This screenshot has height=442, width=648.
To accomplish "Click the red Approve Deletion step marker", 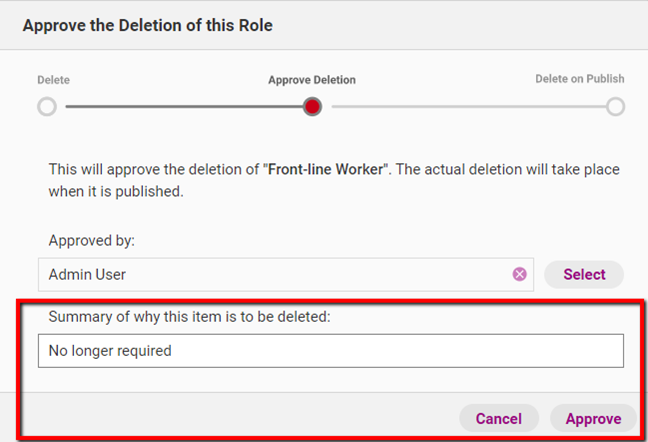I will coord(312,107).
